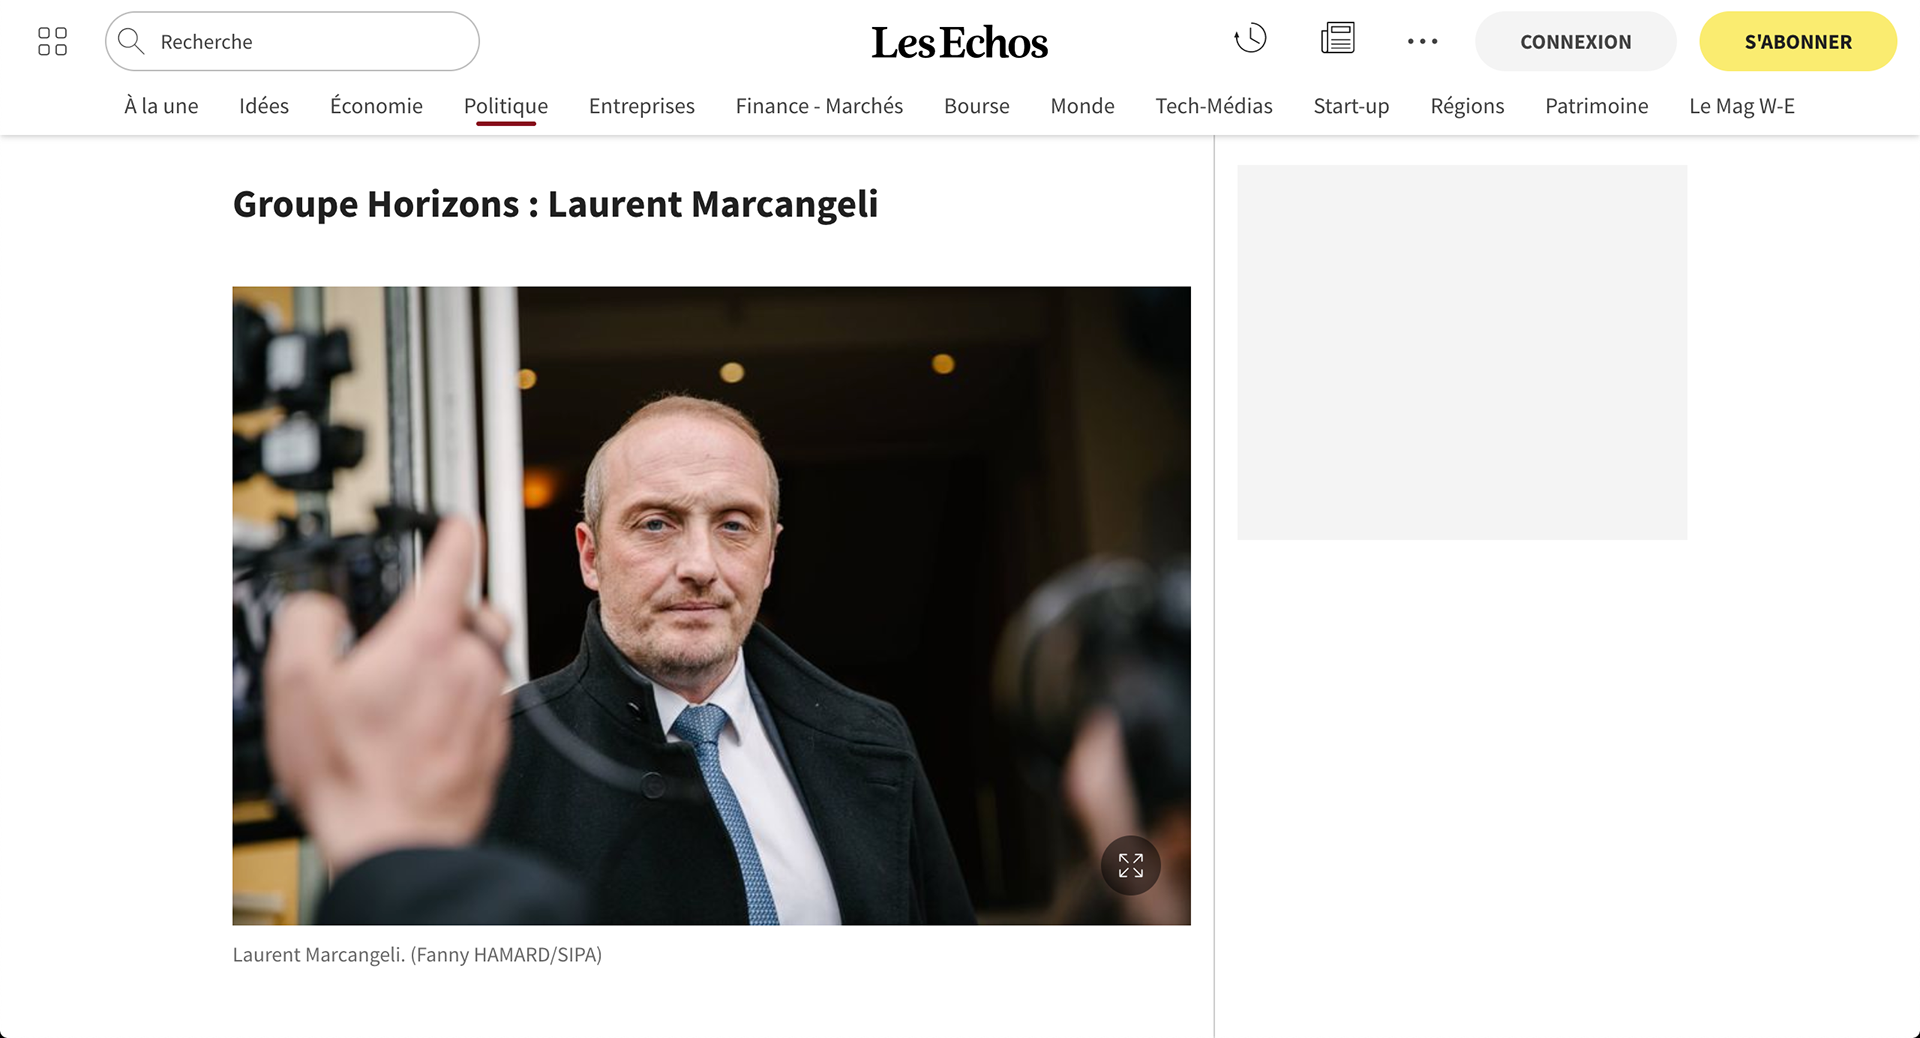Open the Idées section
The image size is (1920, 1038).
[x=264, y=106]
